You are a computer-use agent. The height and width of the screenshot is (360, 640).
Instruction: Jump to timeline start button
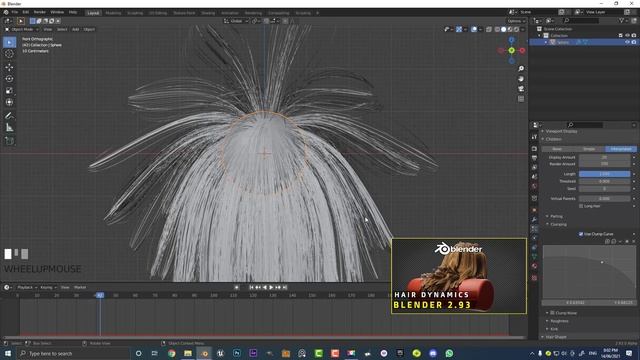tap(251, 287)
